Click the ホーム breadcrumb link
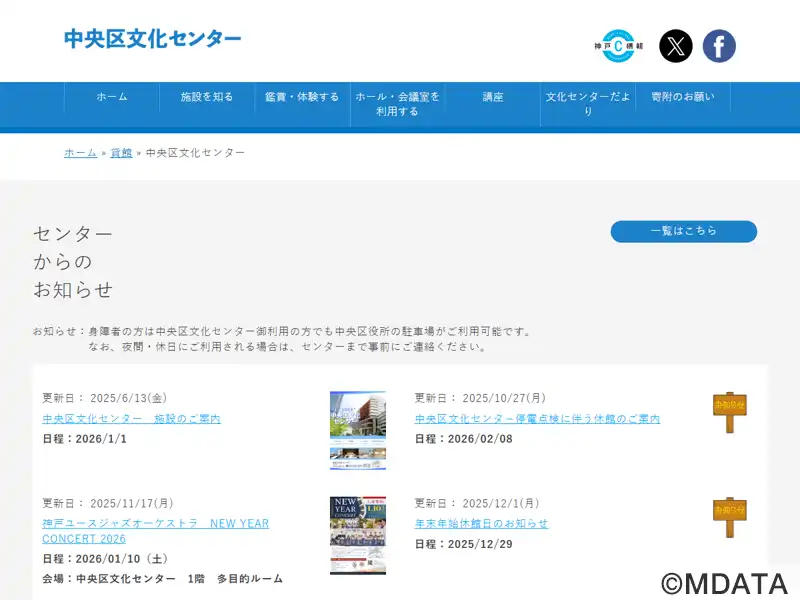 click(x=80, y=153)
